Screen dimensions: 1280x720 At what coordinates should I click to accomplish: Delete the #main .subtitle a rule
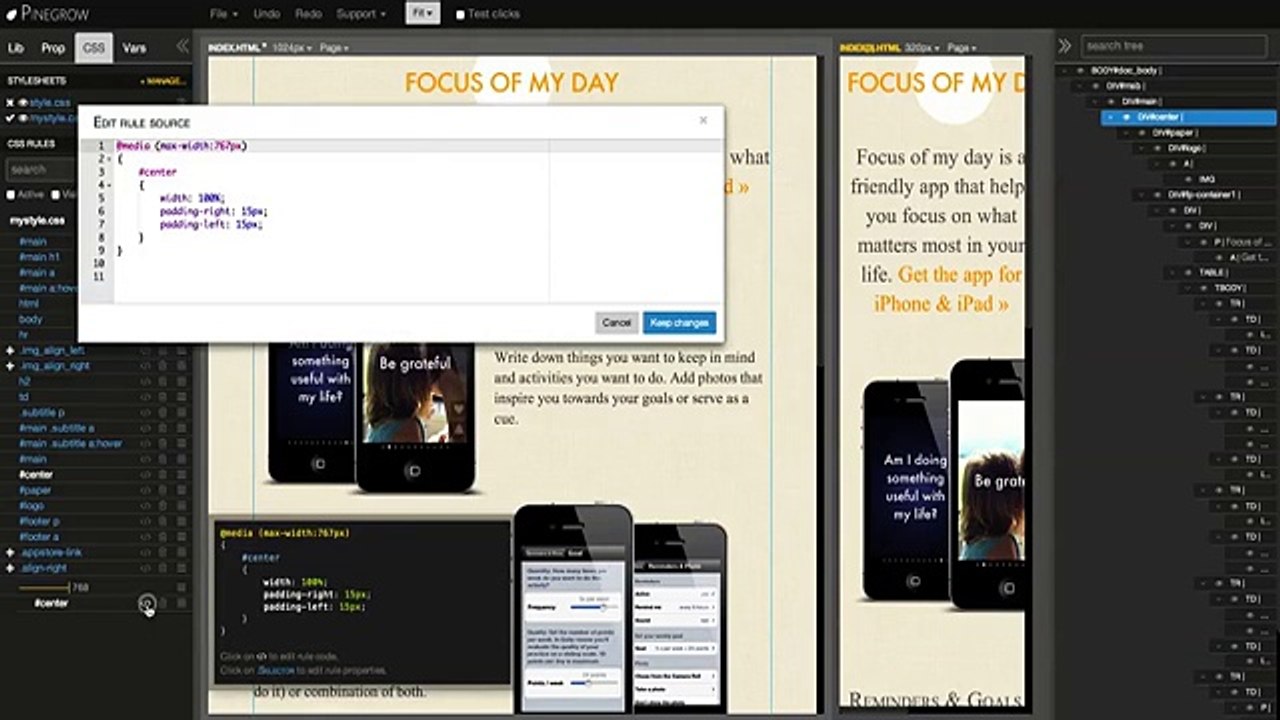163,428
